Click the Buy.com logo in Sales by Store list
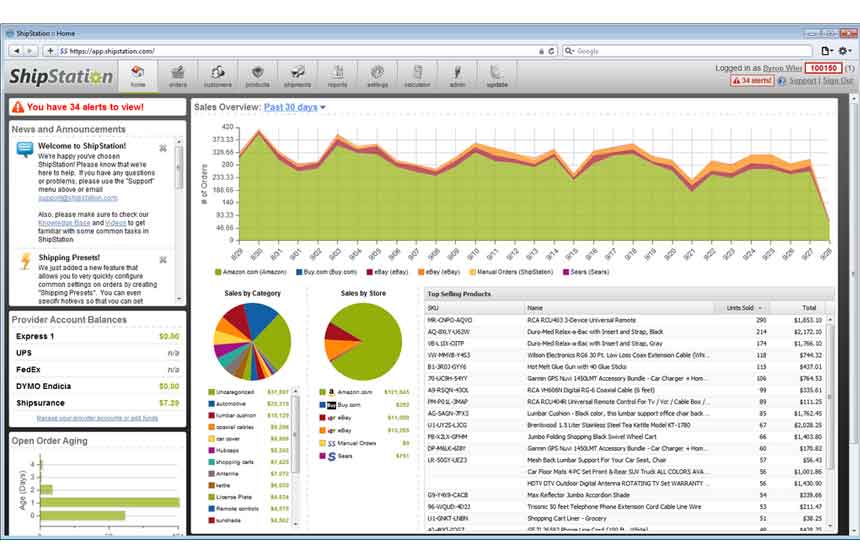The image size is (860, 560). [x=331, y=405]
